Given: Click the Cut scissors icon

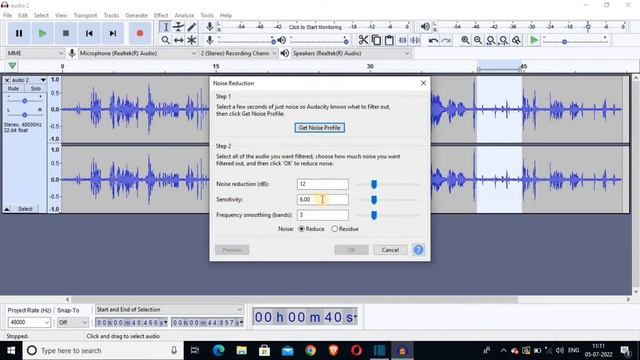Looking at the screenshot, I should pos(363,40).
